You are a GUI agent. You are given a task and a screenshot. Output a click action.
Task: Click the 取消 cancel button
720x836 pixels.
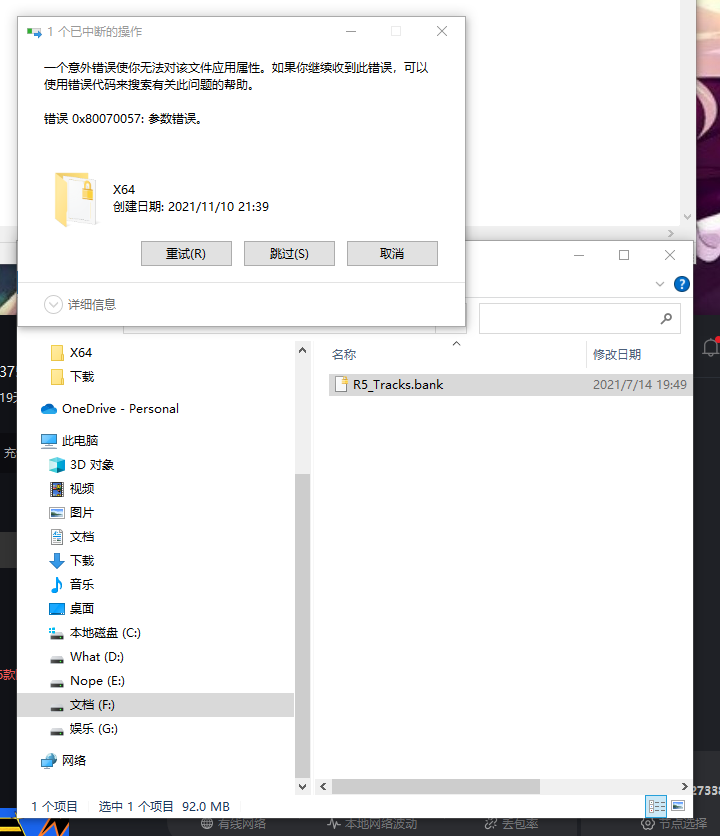[392, 253]
